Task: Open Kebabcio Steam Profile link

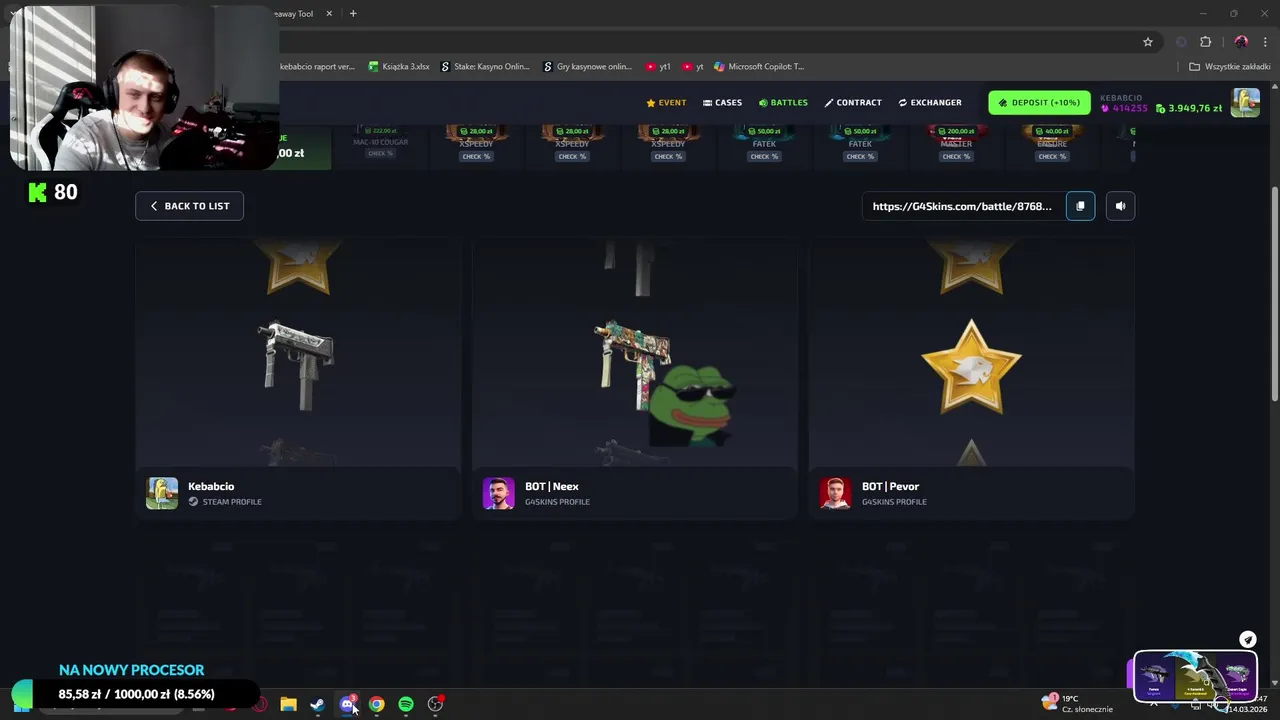Action: point(225,502)
